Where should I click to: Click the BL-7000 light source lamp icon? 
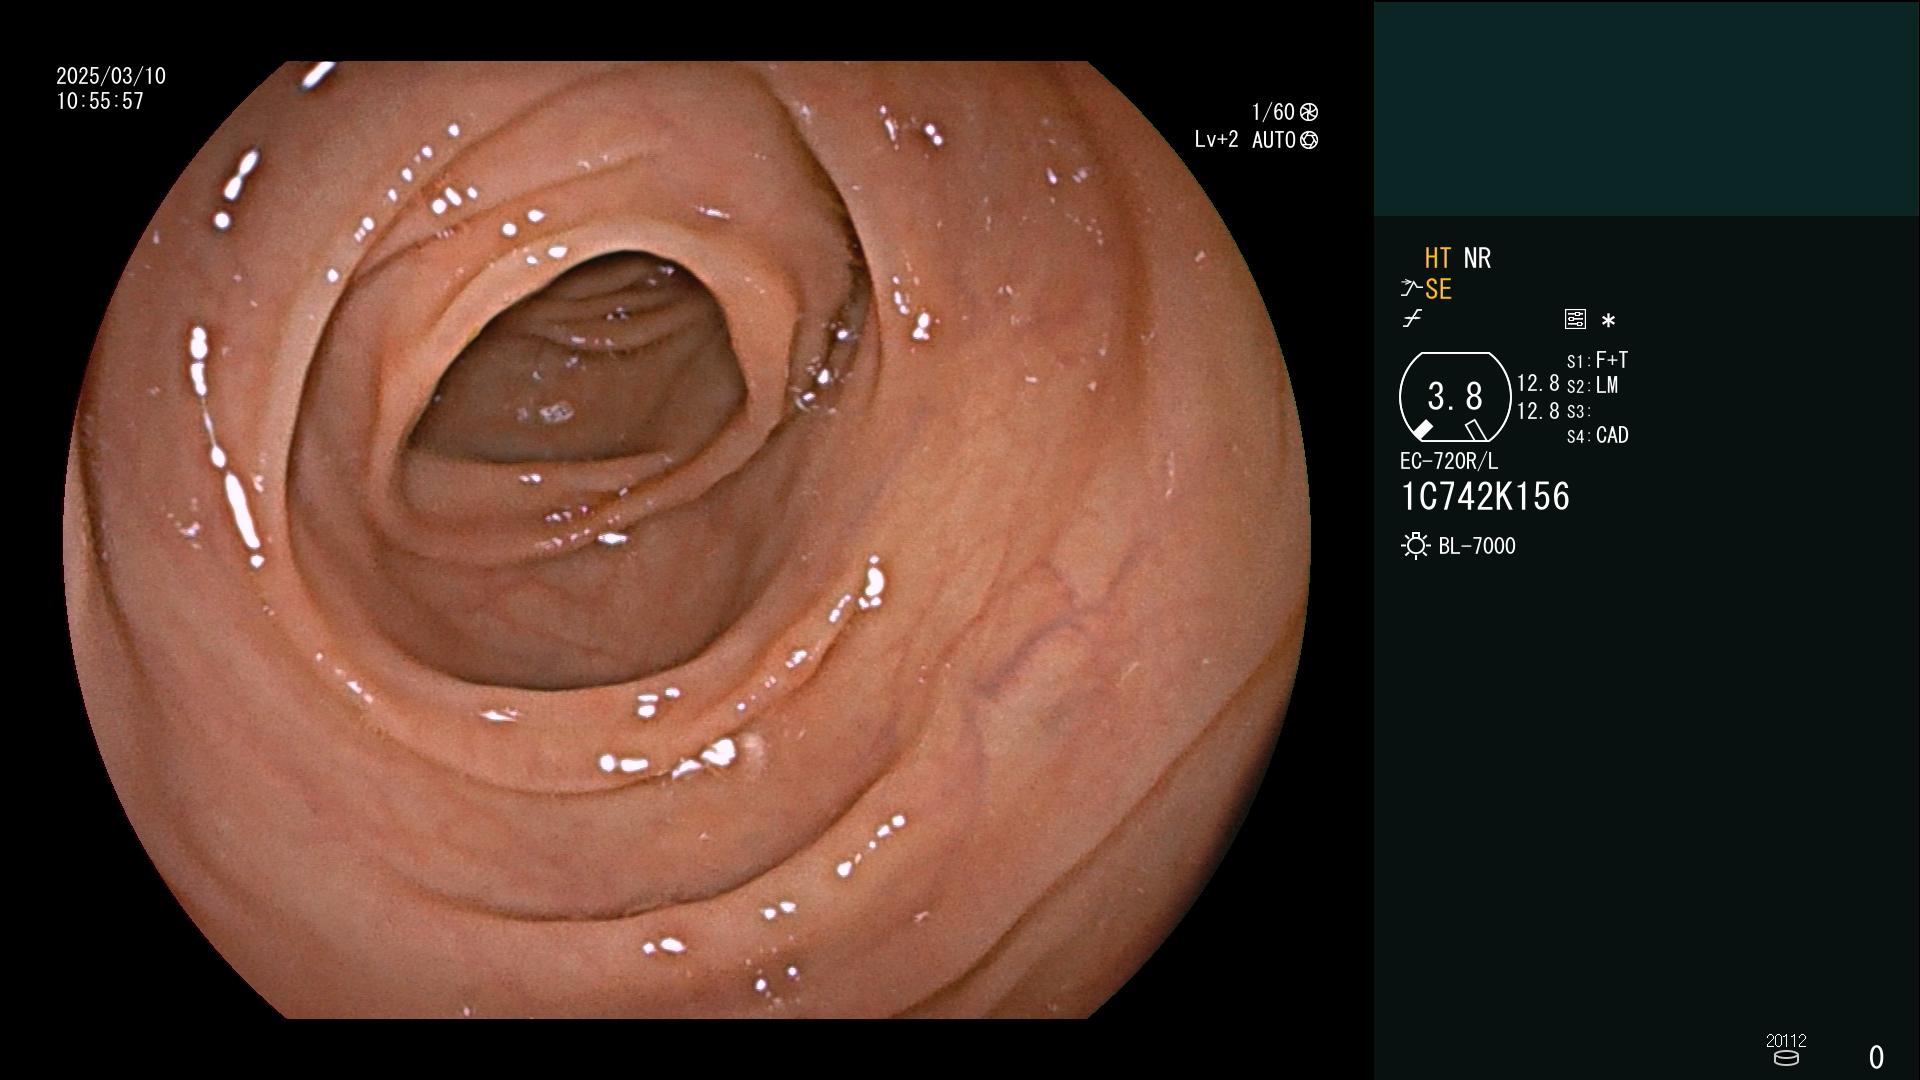[x=1415, y=546]
